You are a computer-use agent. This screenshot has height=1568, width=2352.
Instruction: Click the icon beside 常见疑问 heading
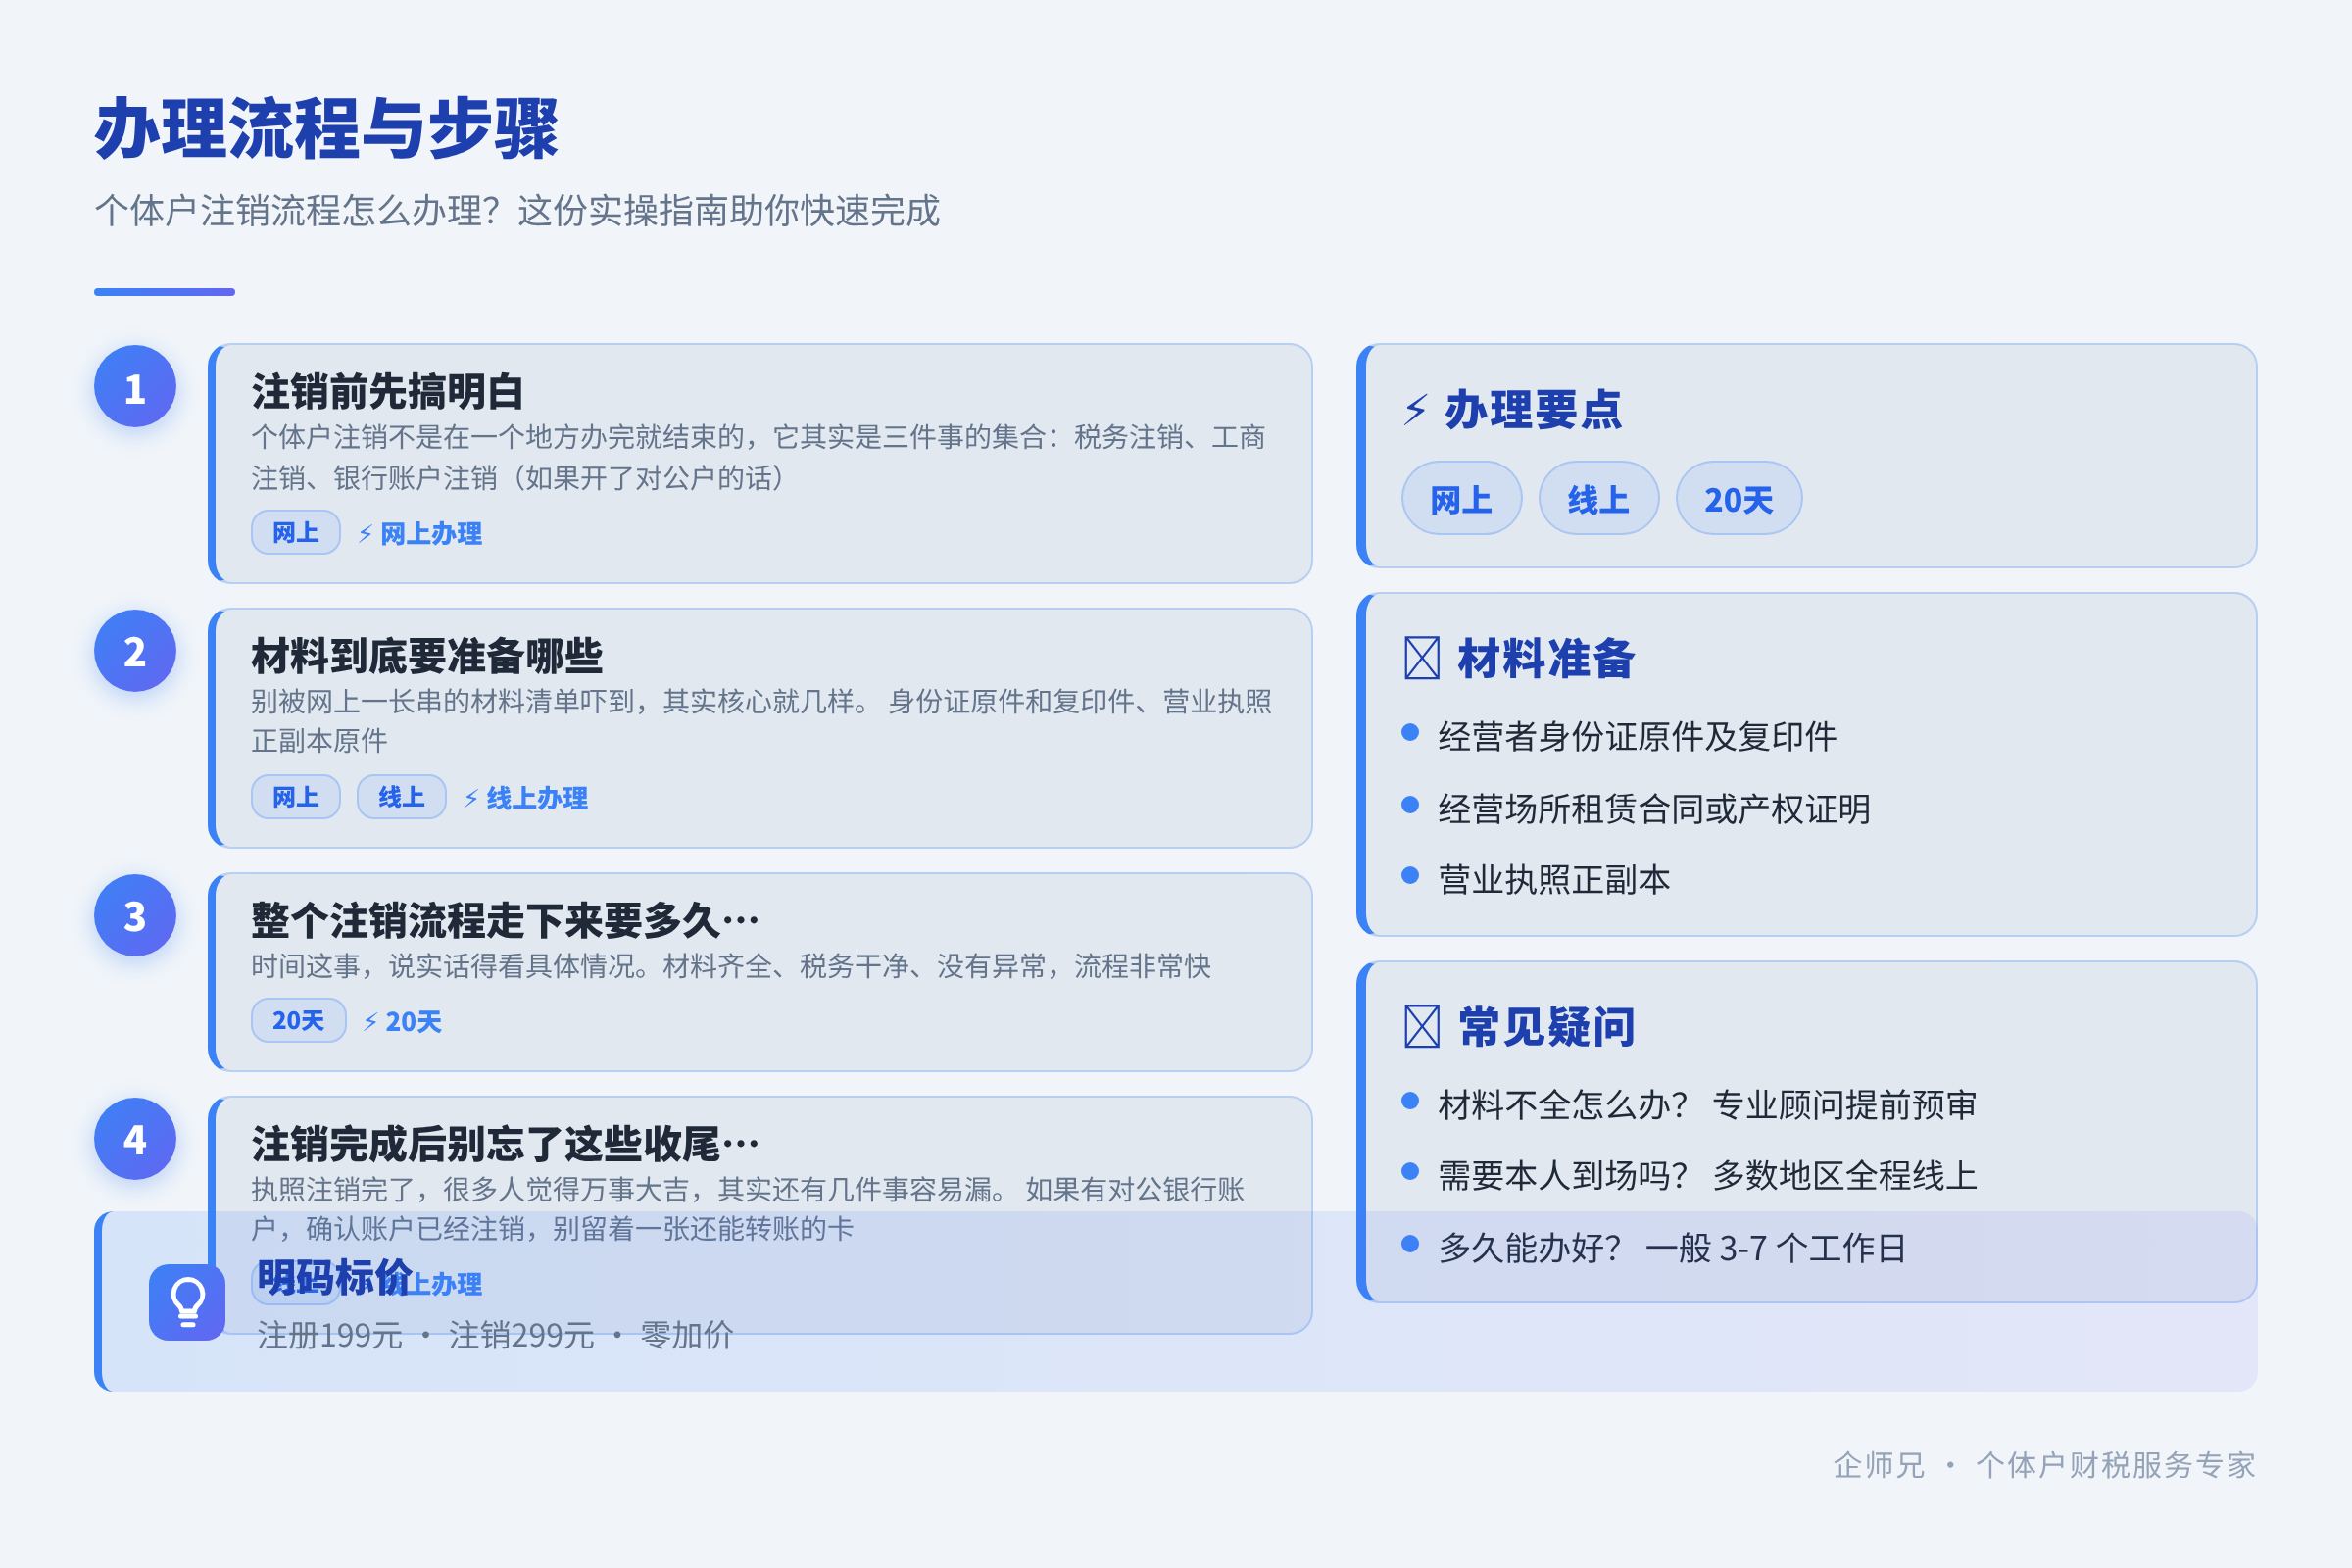(1421, 1026)
